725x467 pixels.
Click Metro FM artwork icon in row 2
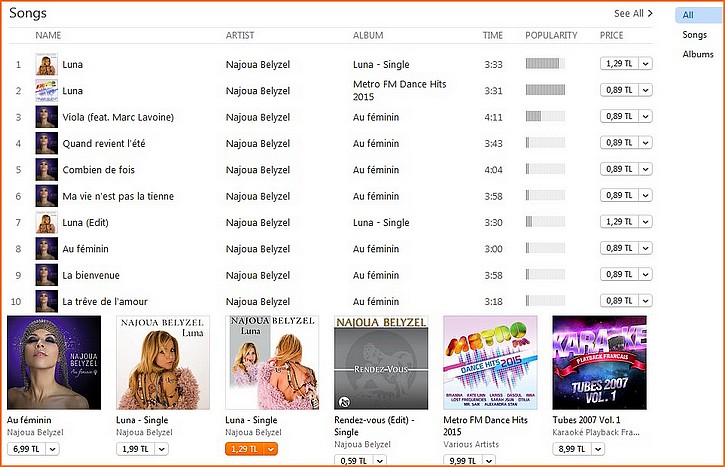[x=47, y=91]
